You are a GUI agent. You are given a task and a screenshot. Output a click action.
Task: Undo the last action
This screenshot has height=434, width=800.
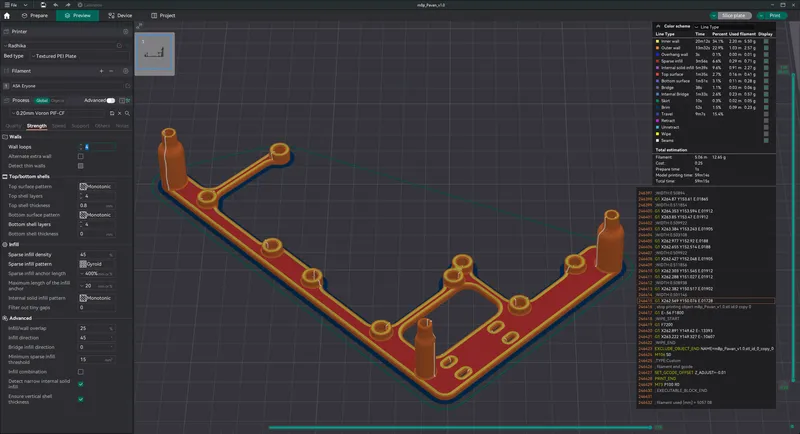[56, 5]
